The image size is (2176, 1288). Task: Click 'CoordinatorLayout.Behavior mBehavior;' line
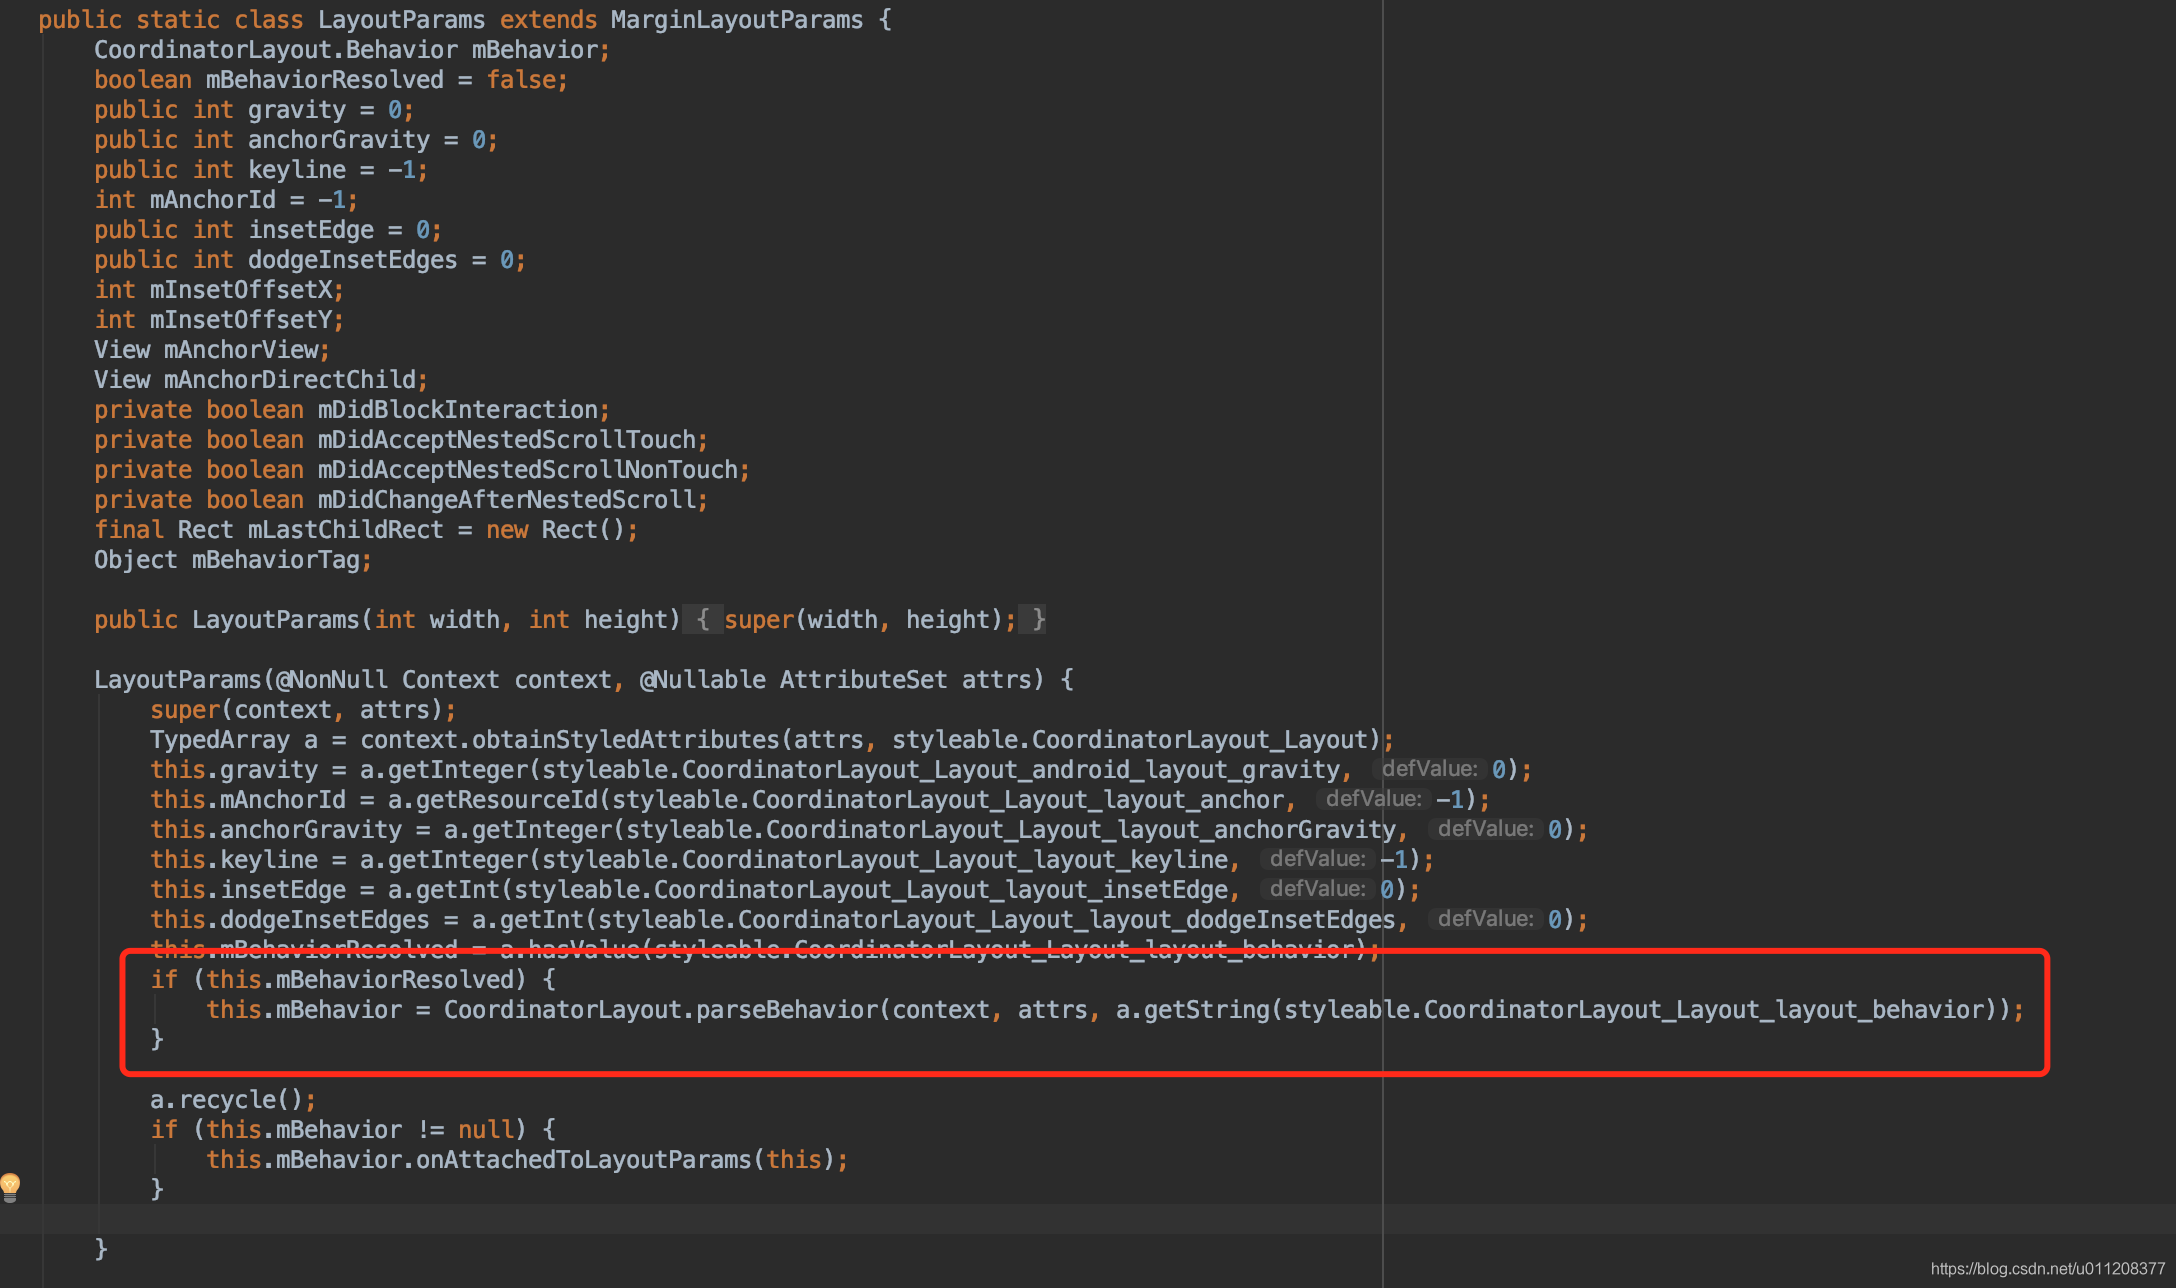[352, 50]
